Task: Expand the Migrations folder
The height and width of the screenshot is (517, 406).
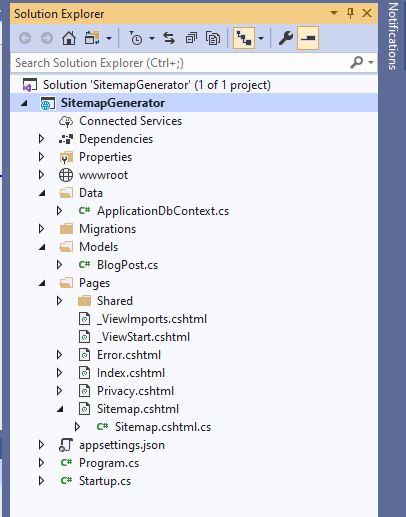Action: 41,229
